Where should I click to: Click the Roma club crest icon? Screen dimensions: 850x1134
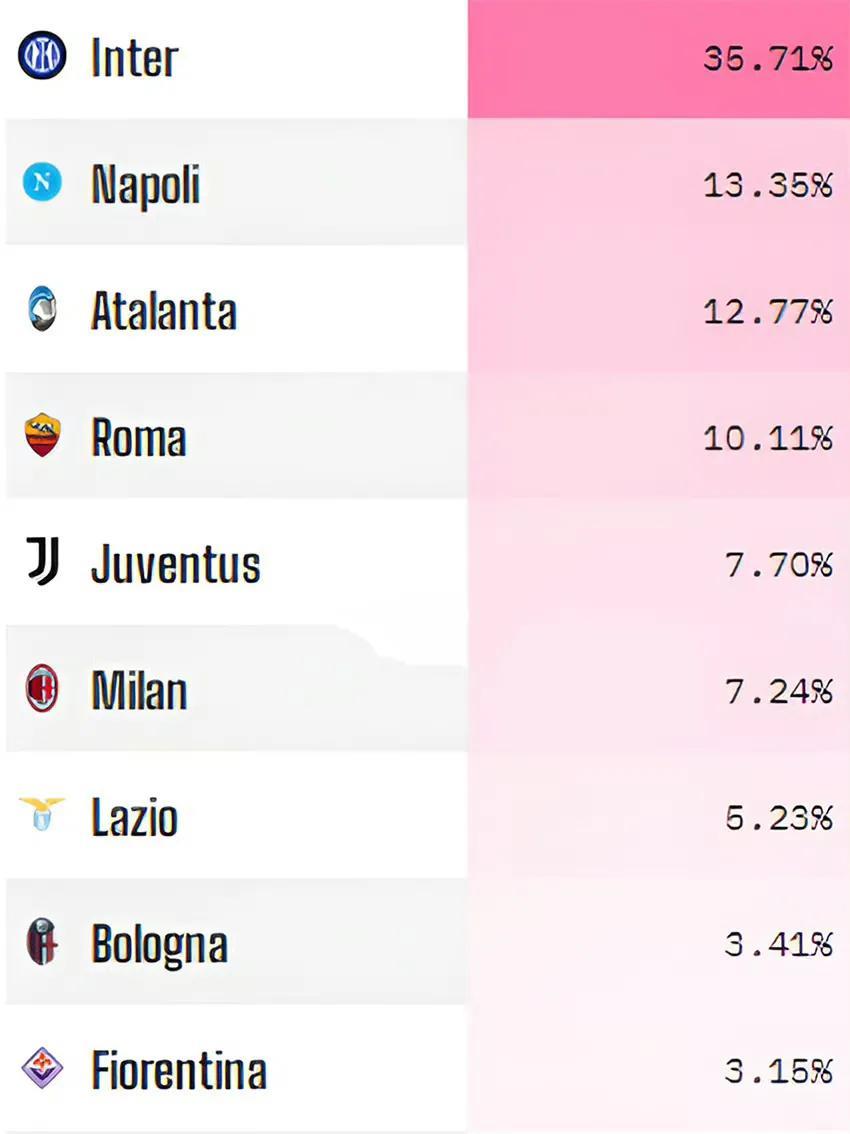point(42,436)
